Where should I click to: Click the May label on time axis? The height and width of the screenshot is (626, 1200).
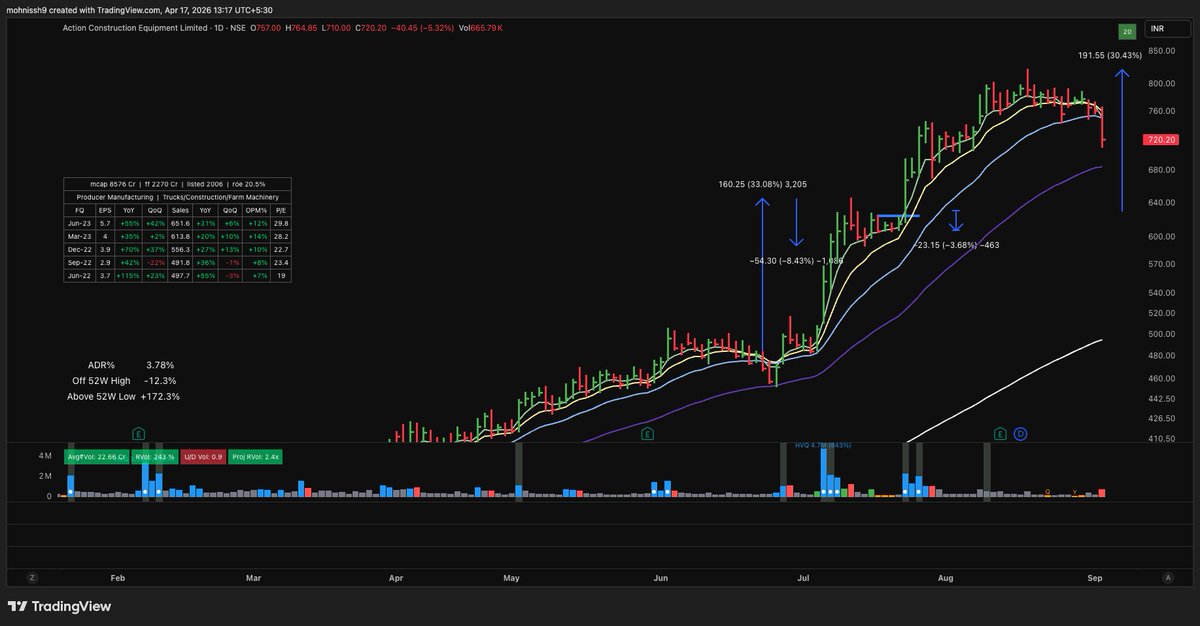coord(512,578)
